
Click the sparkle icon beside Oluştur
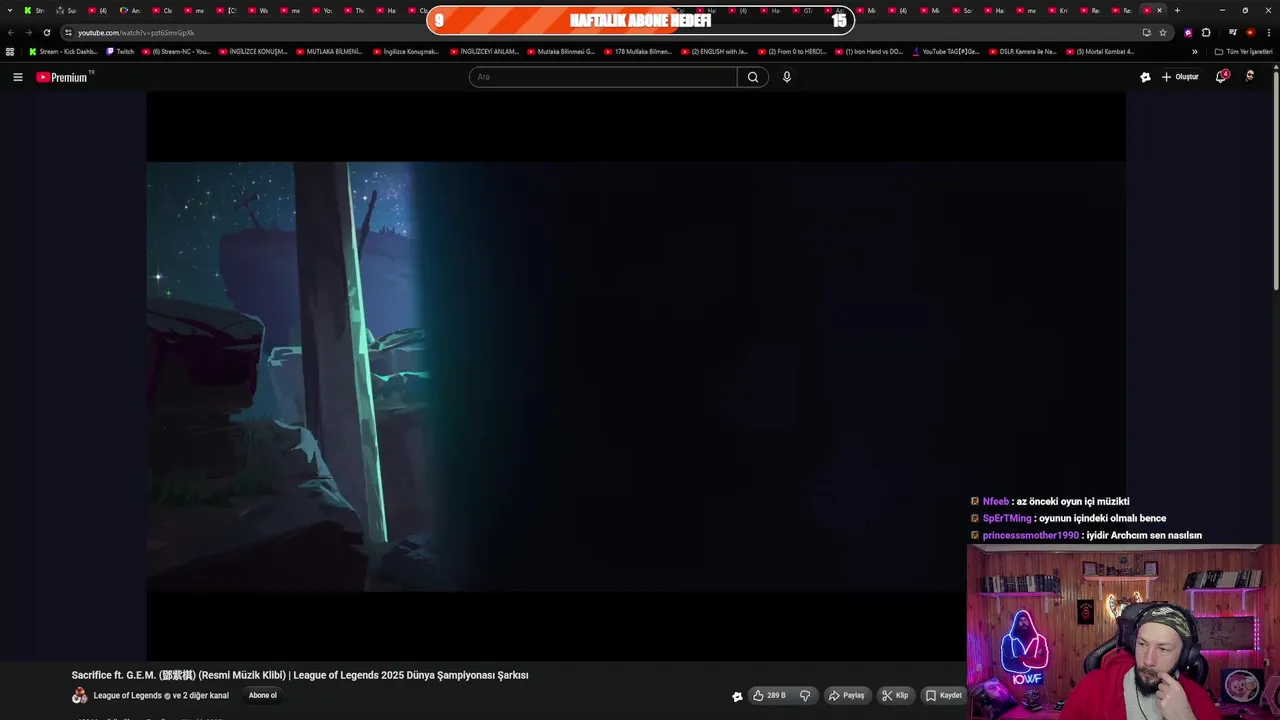point(1145,77)
